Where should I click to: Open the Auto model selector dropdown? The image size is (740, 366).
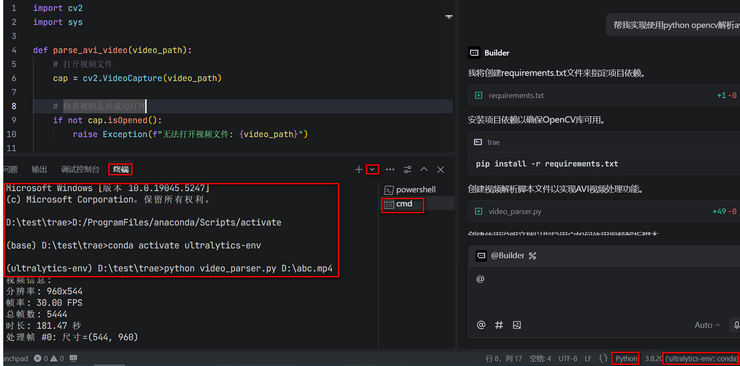click(707, 325)
